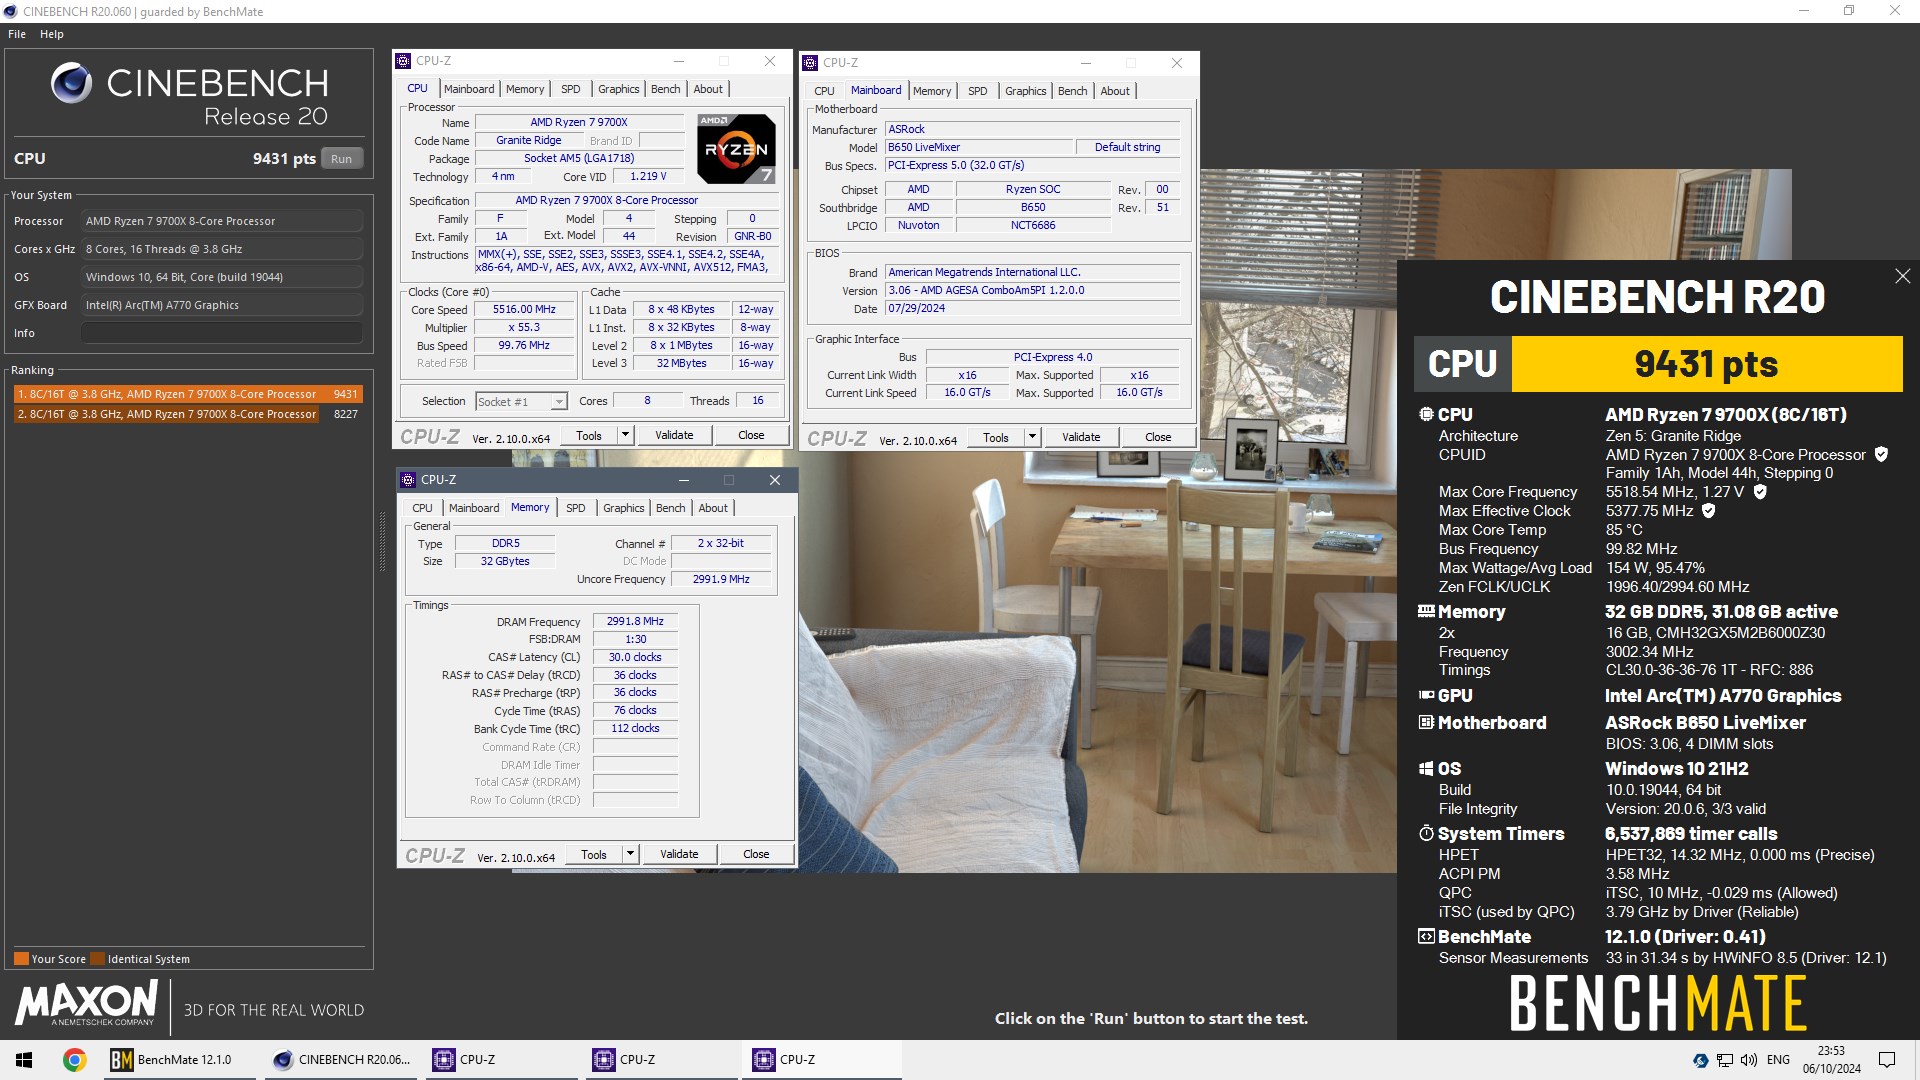Screen dimensions: 1920x1080
Task: Click the network icon in the system tray
Action: pos(1724,1060)
